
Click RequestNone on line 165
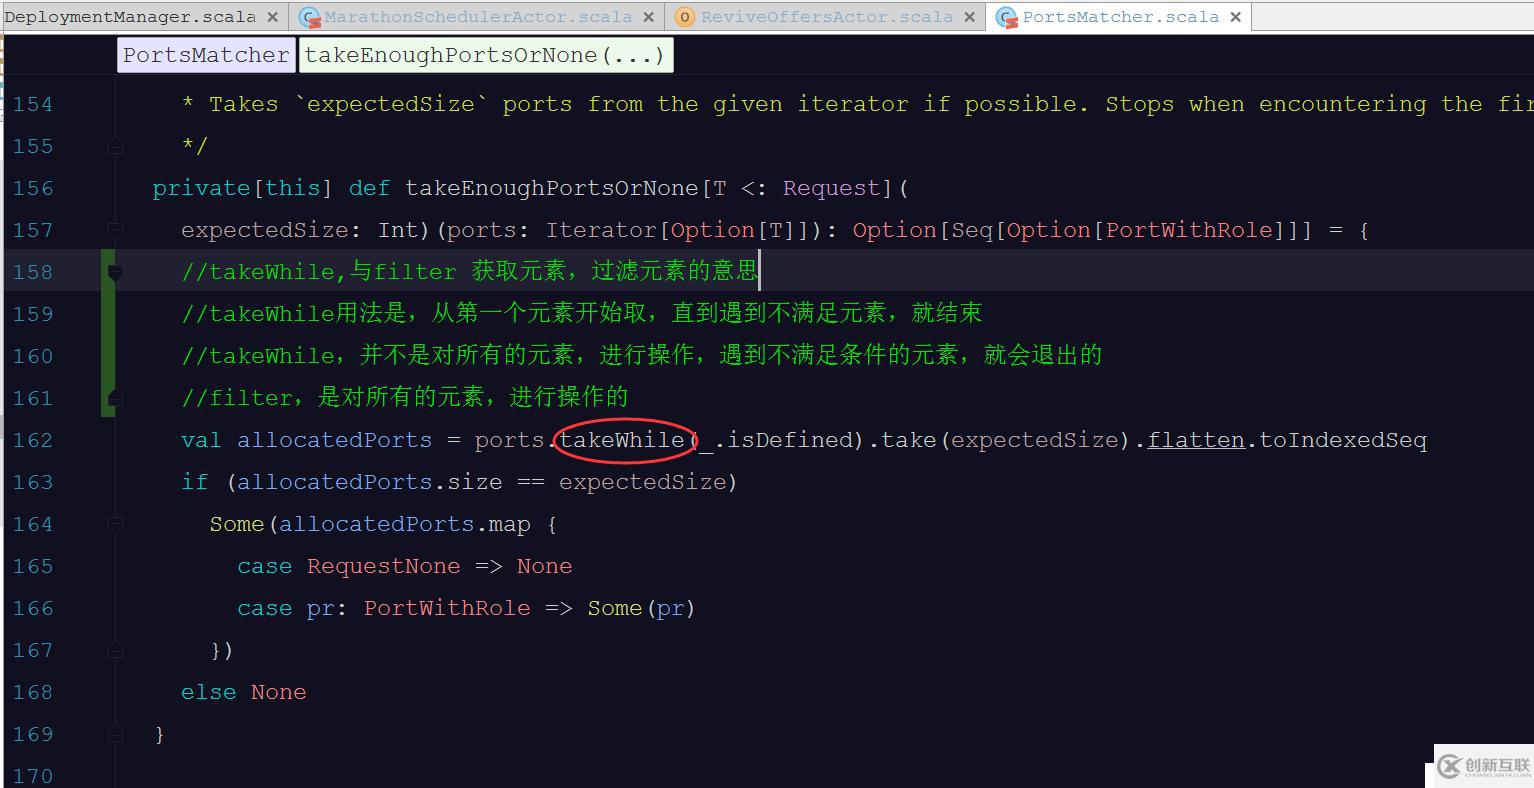[x=384, y=566]
